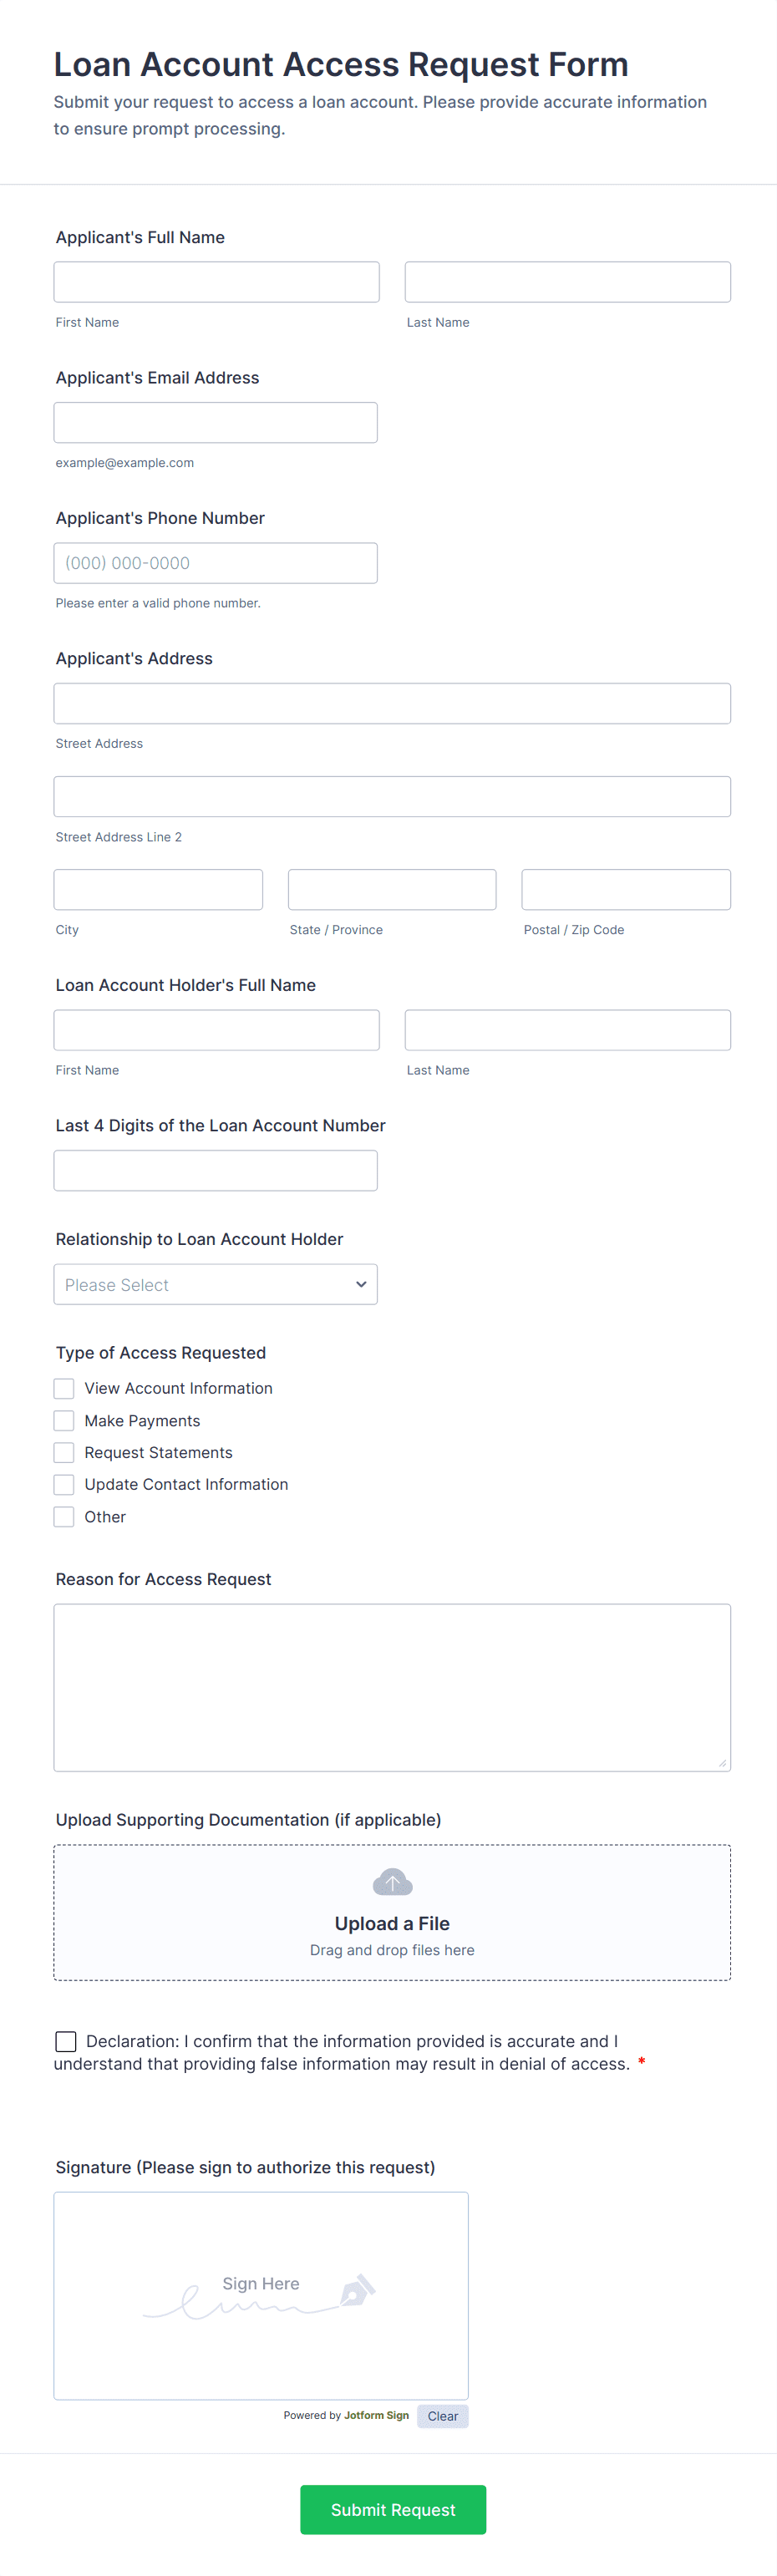Click the cloud upload icon
Image resolution: width=777 pixels, height=2576 pixels.
[x=392, y=1882]
